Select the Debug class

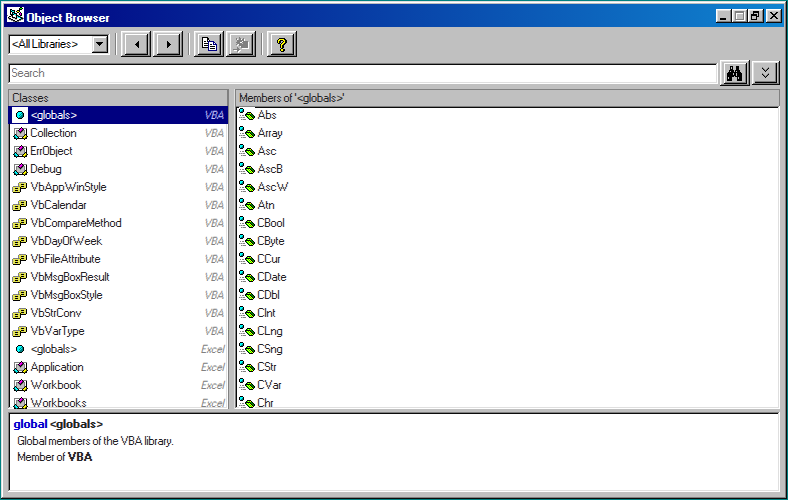pos(119,169)
